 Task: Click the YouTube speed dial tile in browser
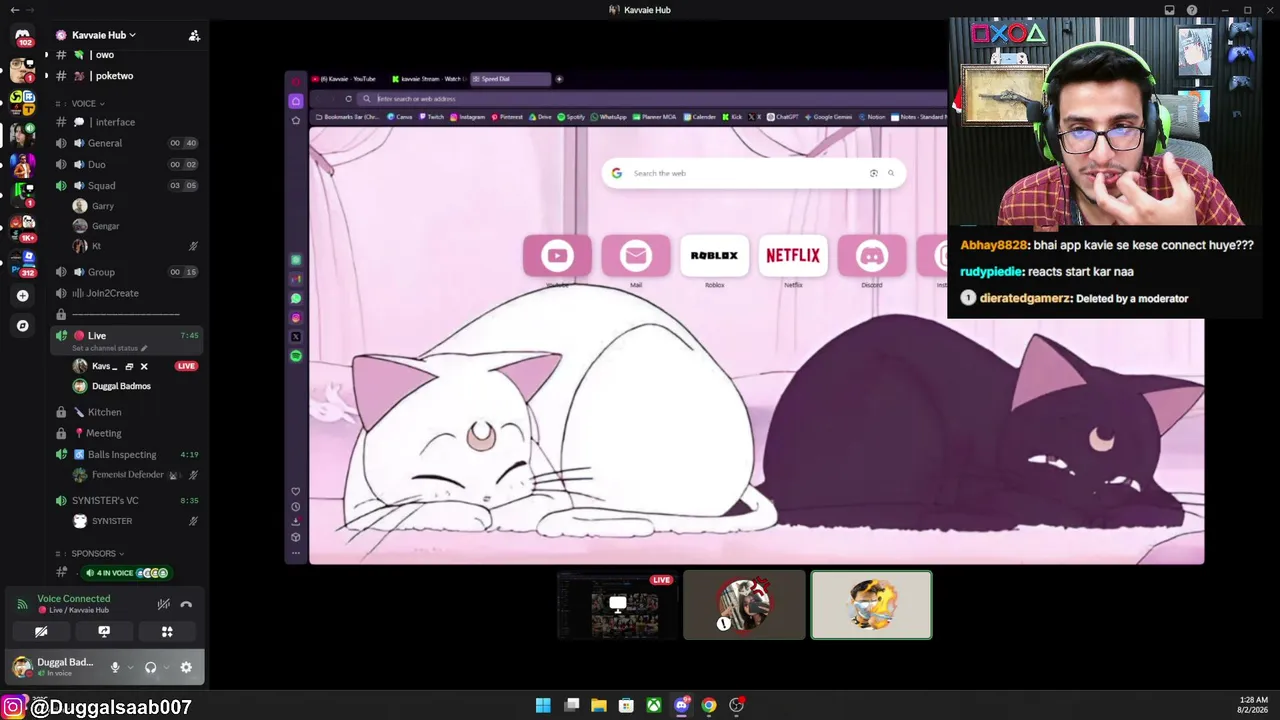[x=557, y=256]
